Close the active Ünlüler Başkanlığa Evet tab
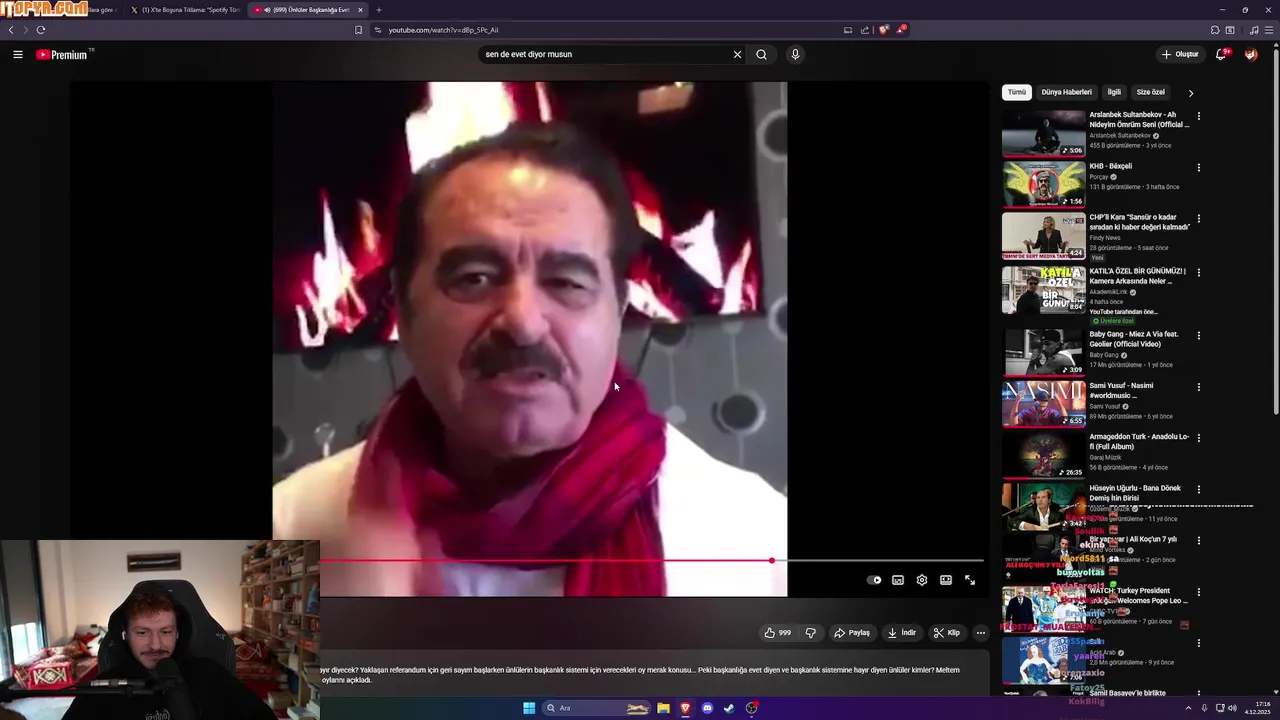1280x720 pixels. tap(360, 10)
